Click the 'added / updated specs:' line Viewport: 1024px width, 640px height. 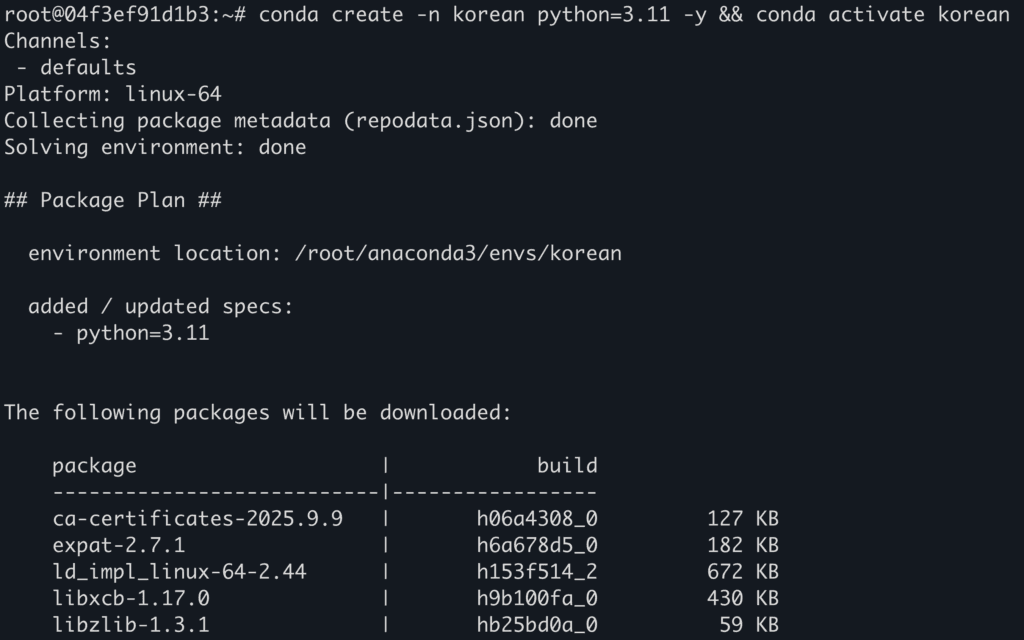160,306
